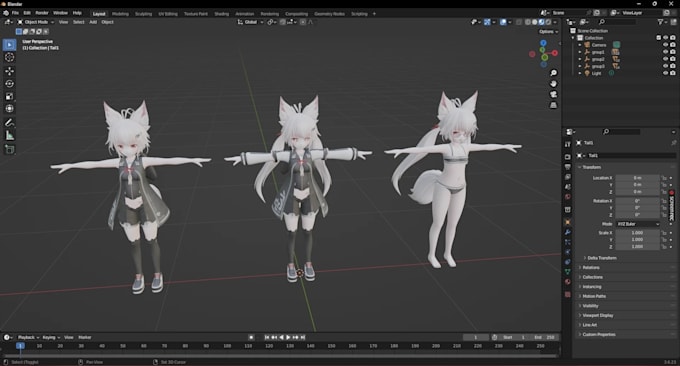Viewport: 680px width, 366px height.
Task: Expand the Relations panel
Action: (x=590, y=268)
